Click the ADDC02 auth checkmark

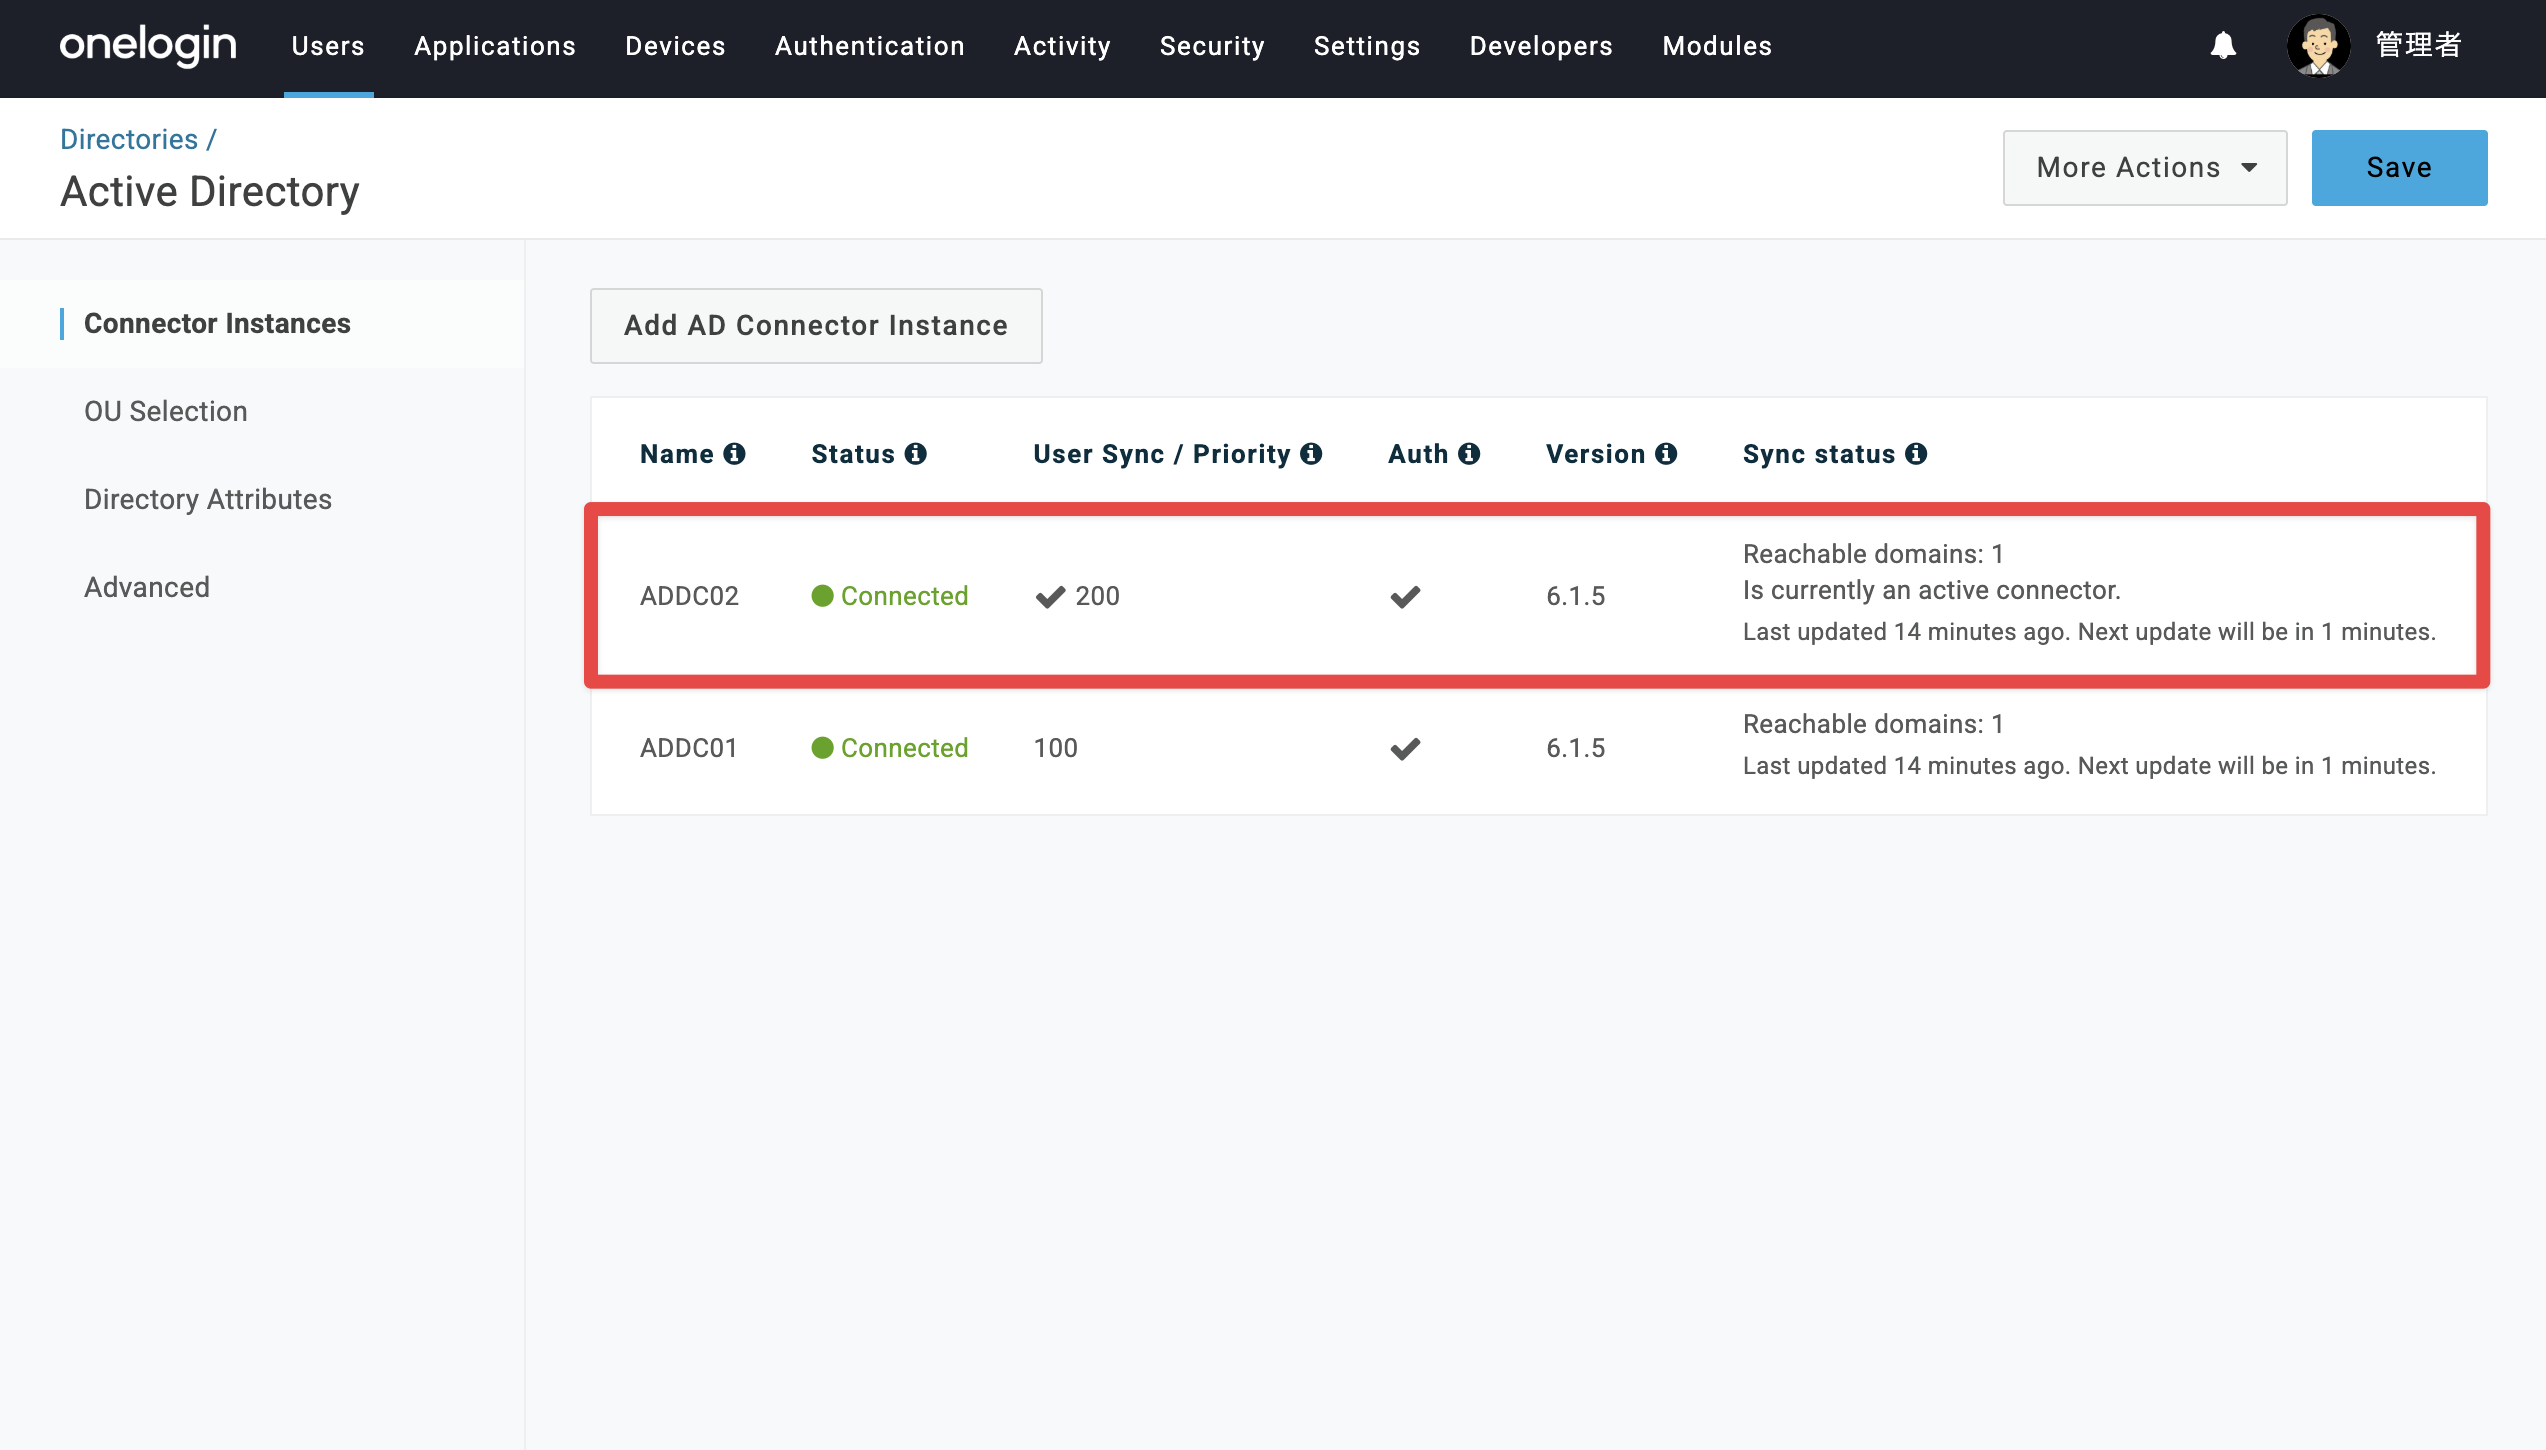point(1405,597)
